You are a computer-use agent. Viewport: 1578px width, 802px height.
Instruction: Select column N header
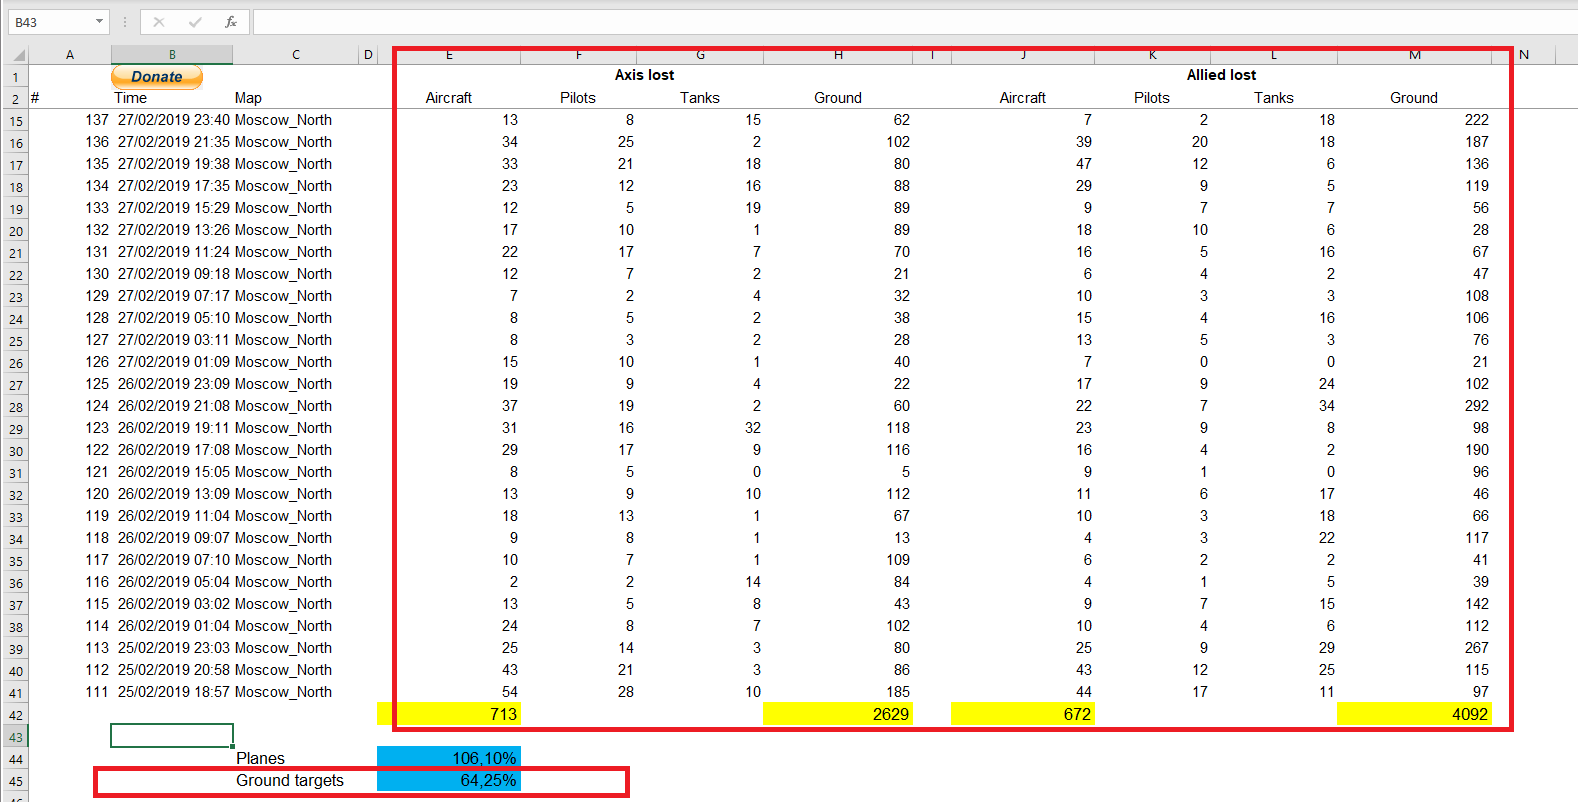[x=1524, y=55]
